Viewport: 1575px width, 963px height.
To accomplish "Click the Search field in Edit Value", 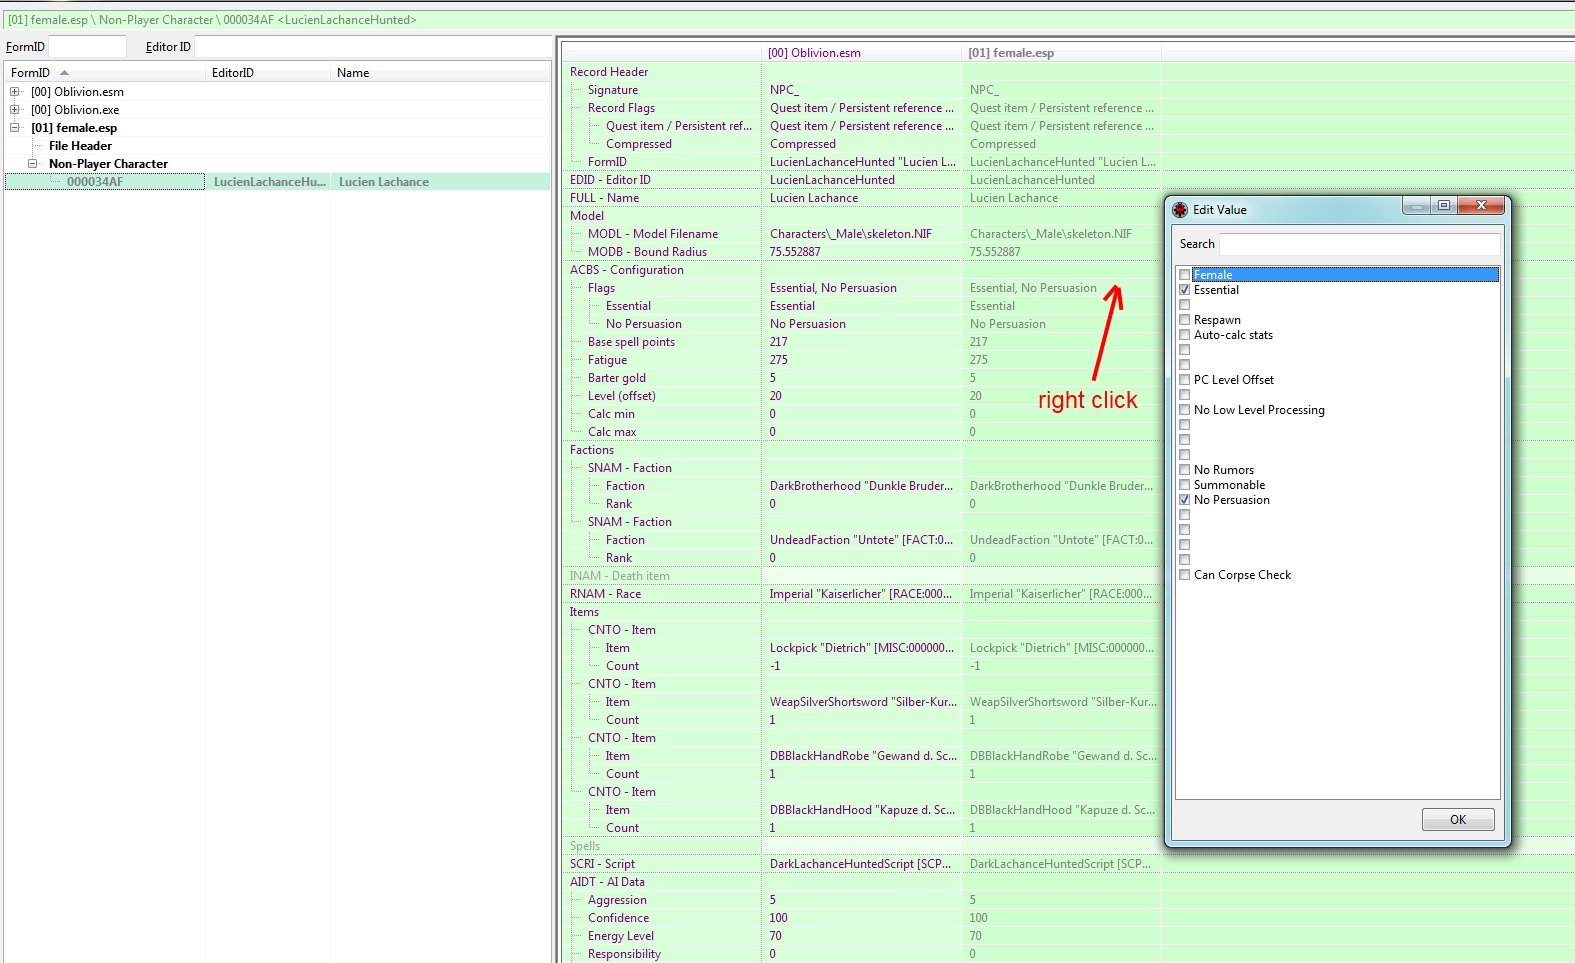I will [1360, 244].
